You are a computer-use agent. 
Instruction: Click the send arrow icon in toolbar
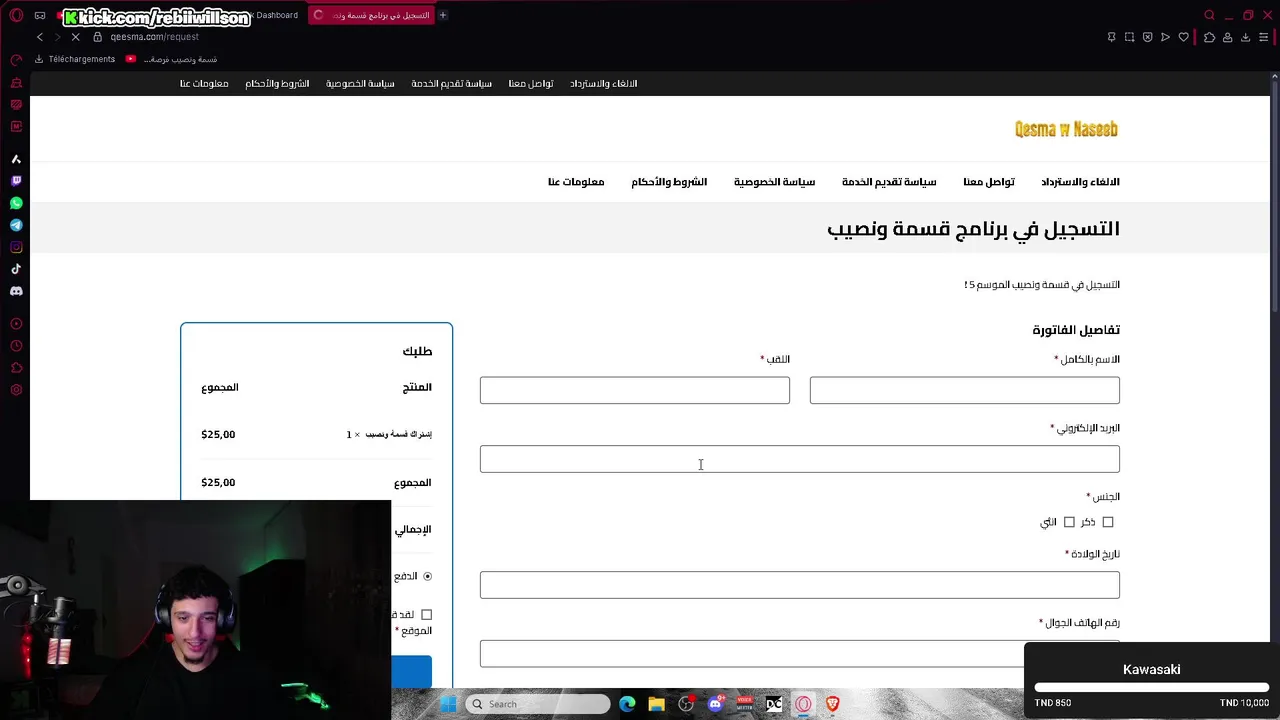tap(1165, 37)
